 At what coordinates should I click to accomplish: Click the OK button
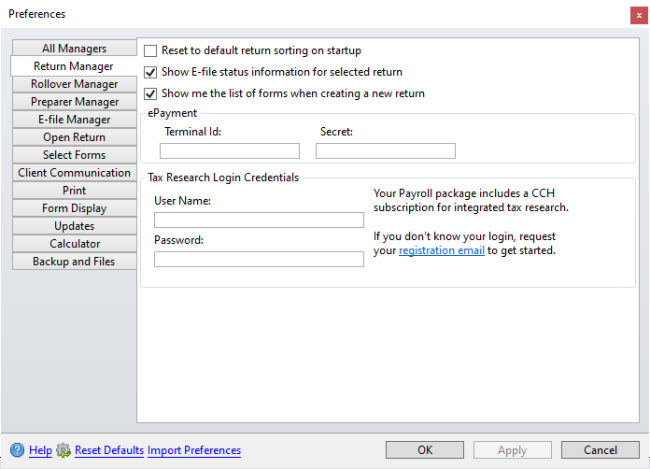click(x=425, y=450)
